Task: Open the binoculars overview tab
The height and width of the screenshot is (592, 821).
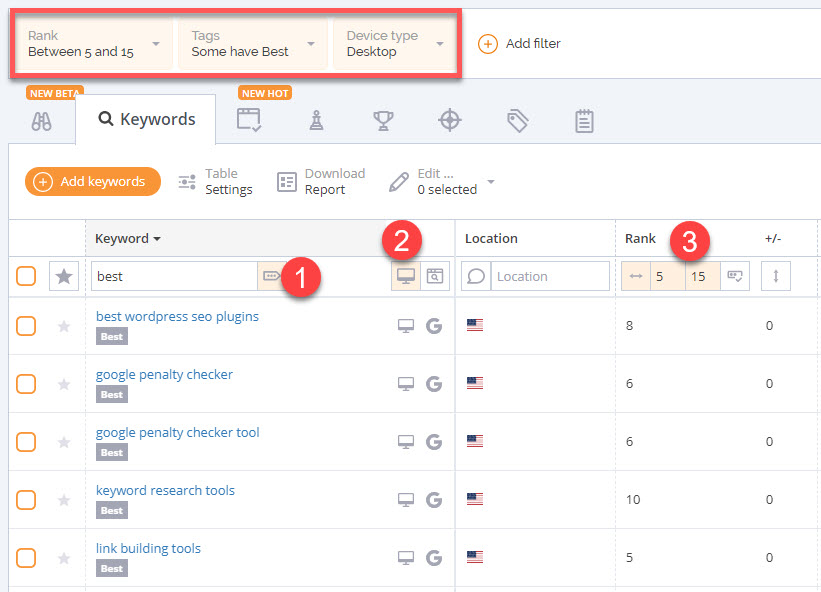Action: [x=41, y=121]
